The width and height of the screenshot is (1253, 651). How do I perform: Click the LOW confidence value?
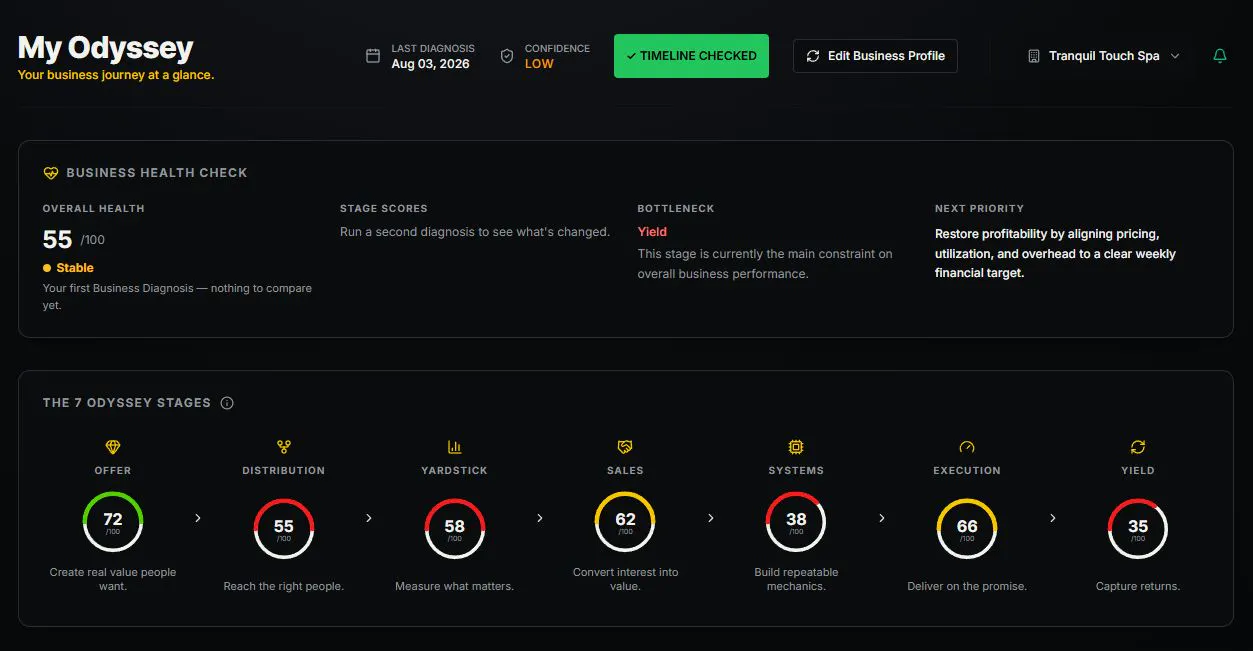coord(539,64)
